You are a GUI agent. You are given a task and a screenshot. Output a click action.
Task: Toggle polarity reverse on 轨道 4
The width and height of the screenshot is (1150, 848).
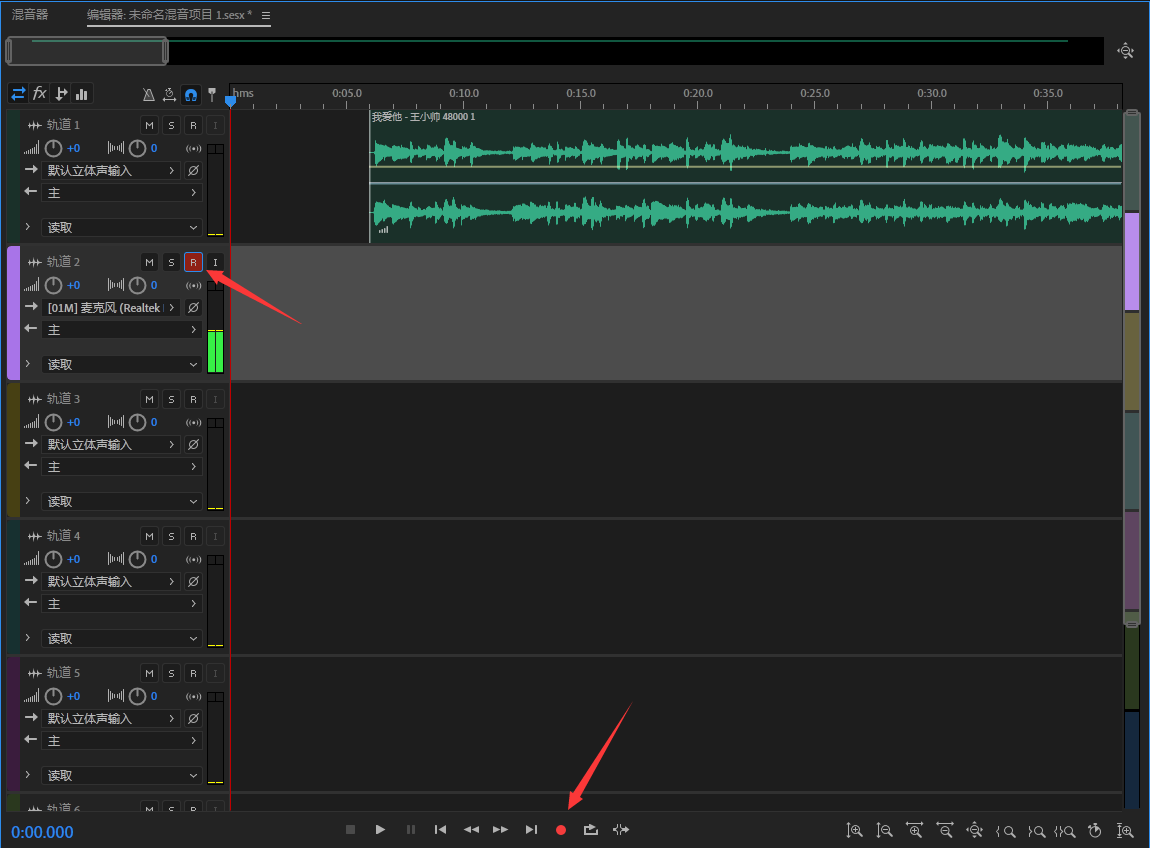tap(193, 582)
